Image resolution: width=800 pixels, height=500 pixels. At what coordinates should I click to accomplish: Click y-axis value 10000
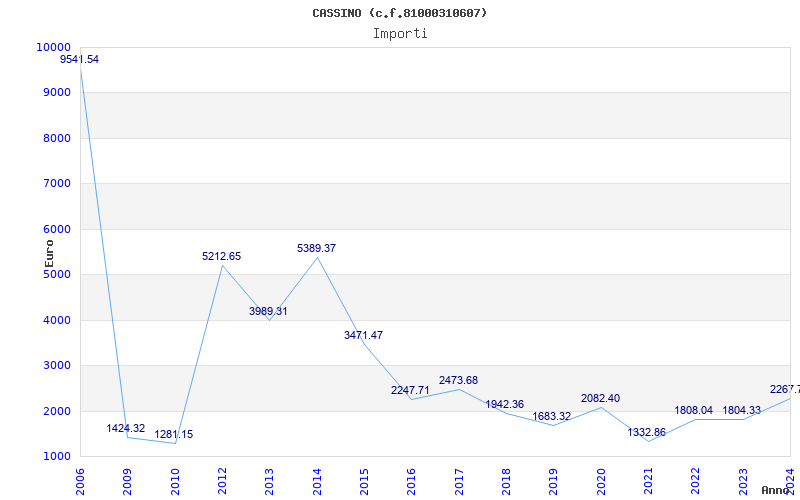(54, 47)
